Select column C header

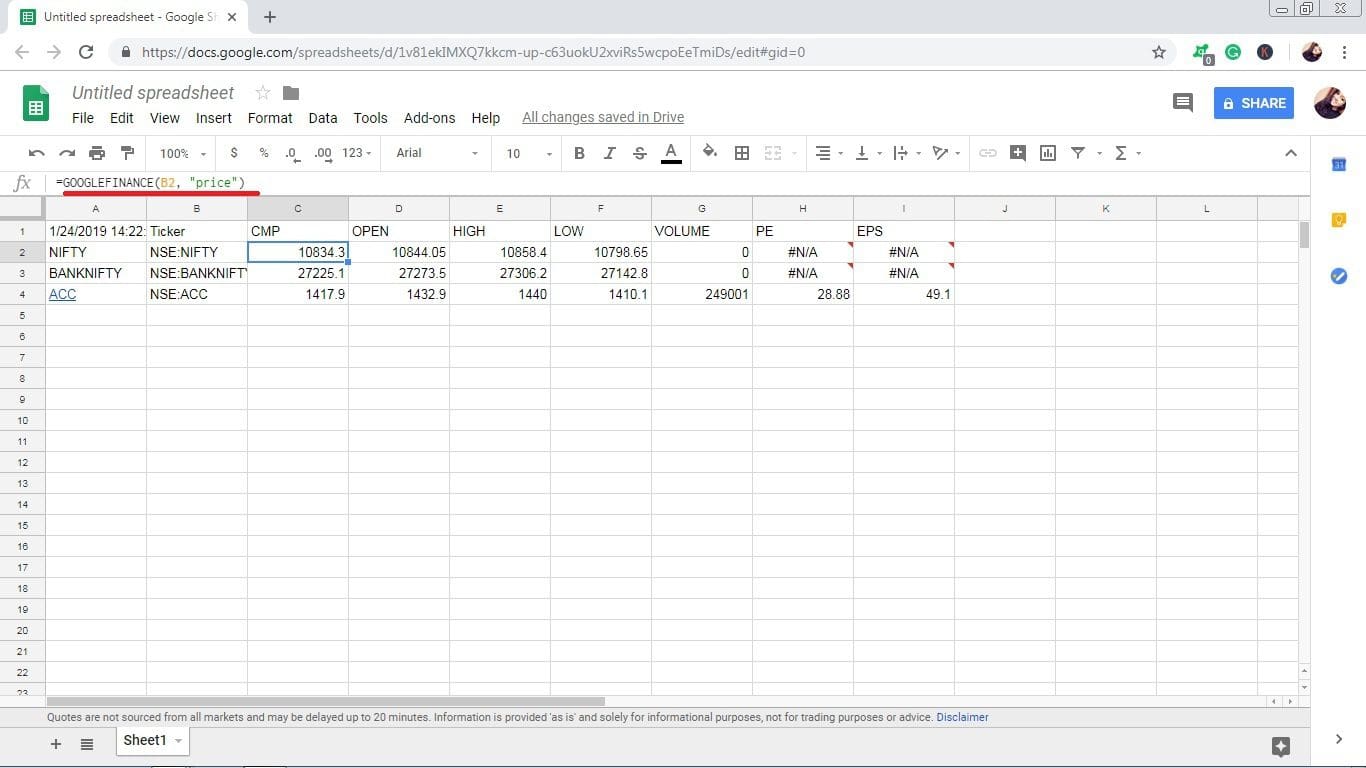(x=298, y=208)
